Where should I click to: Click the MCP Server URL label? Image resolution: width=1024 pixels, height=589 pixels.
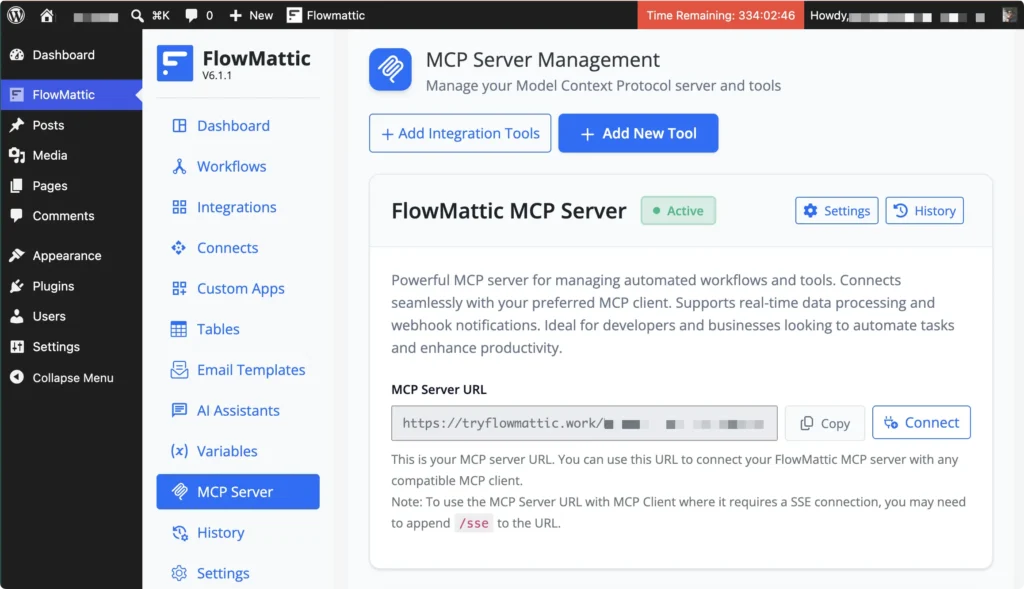coord(439,390)
